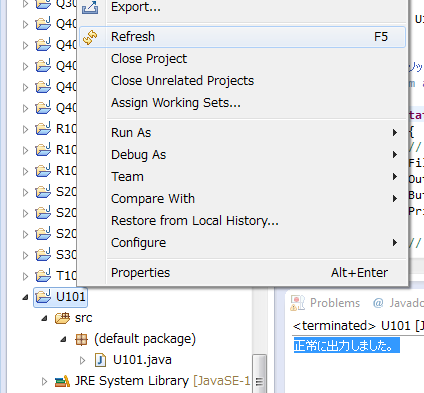Click the default package icon

click(82, 339)
